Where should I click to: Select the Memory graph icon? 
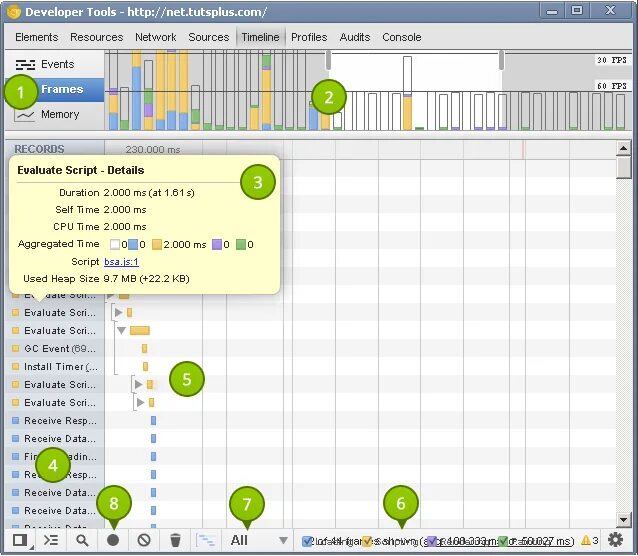coord(24,115)
